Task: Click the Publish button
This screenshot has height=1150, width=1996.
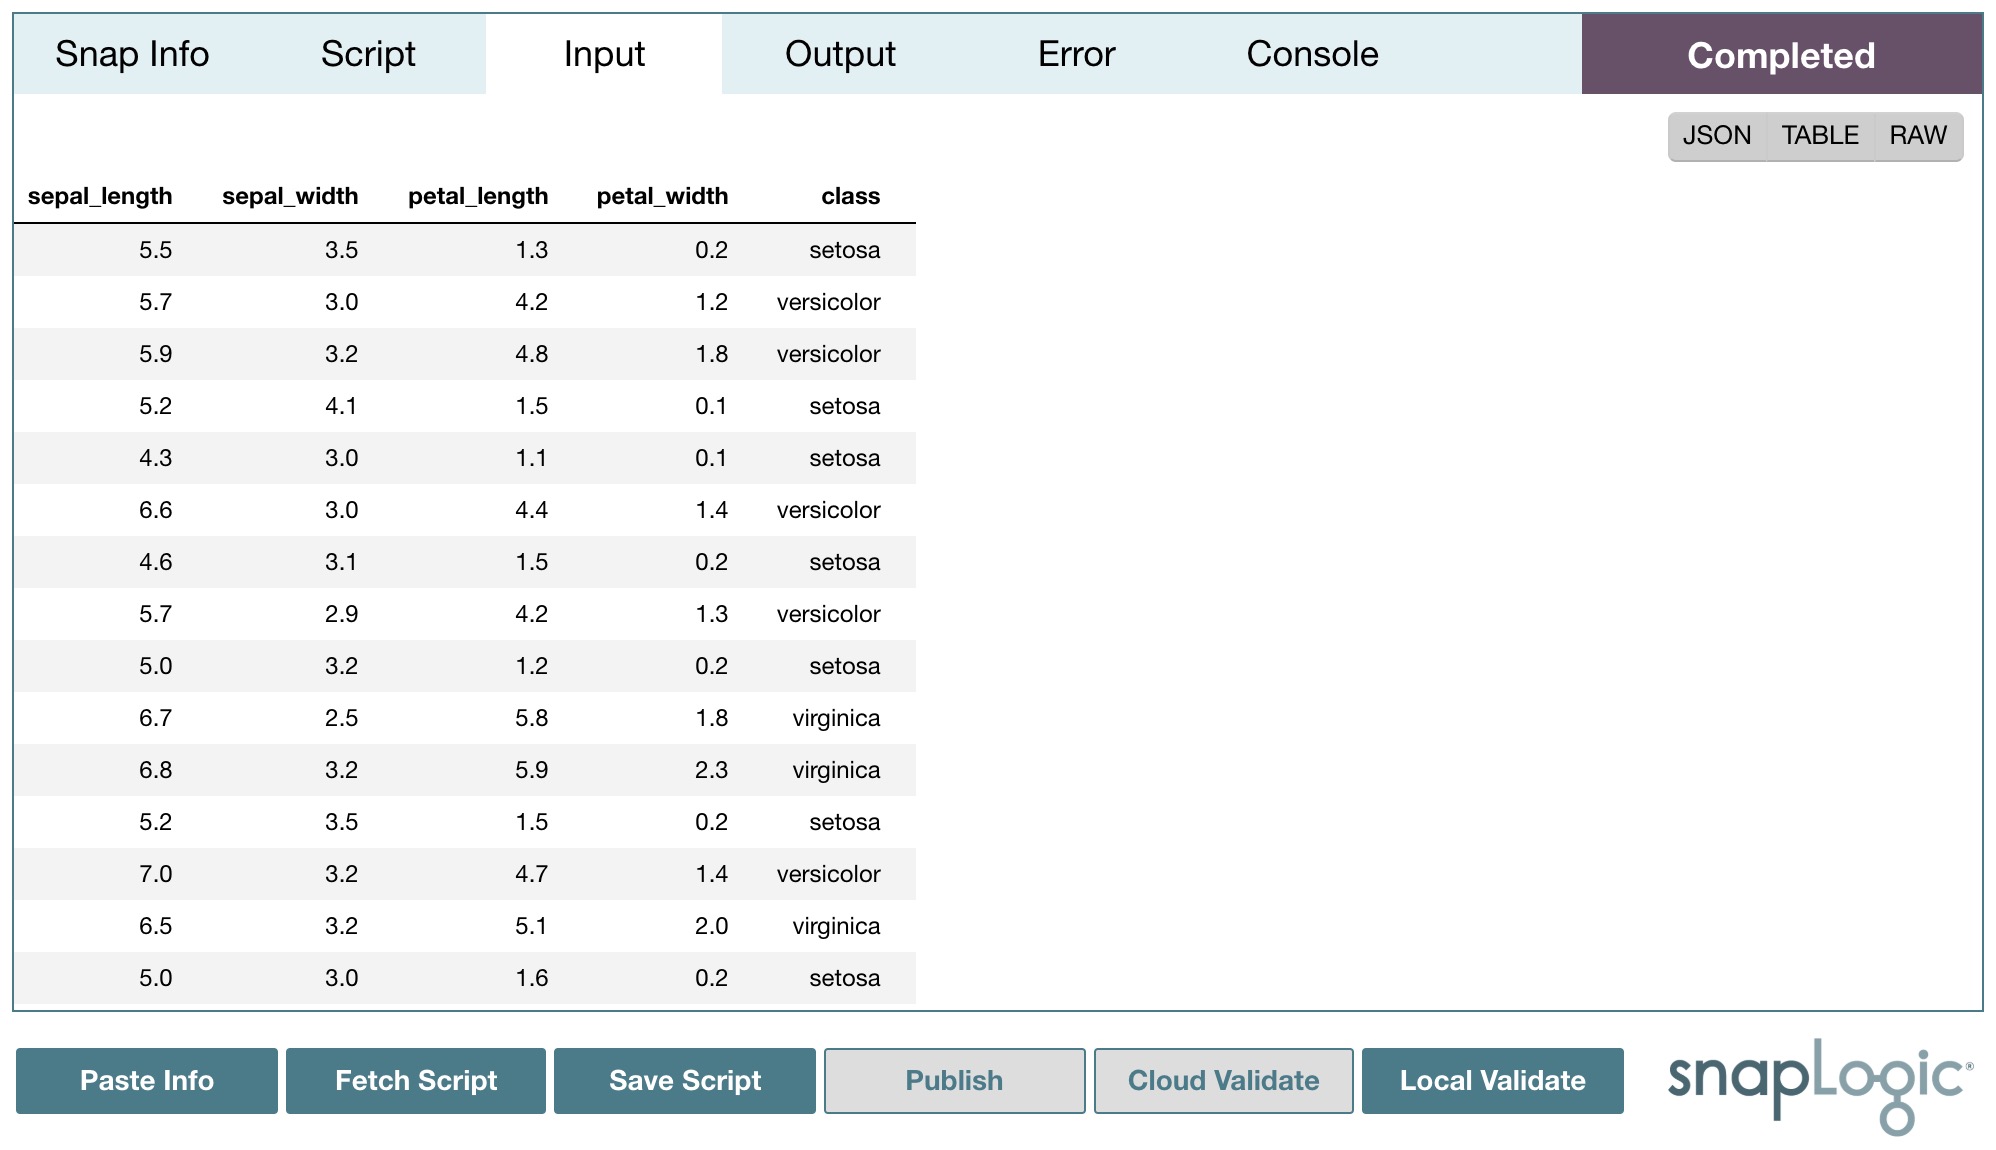Action: (954, 1080)
